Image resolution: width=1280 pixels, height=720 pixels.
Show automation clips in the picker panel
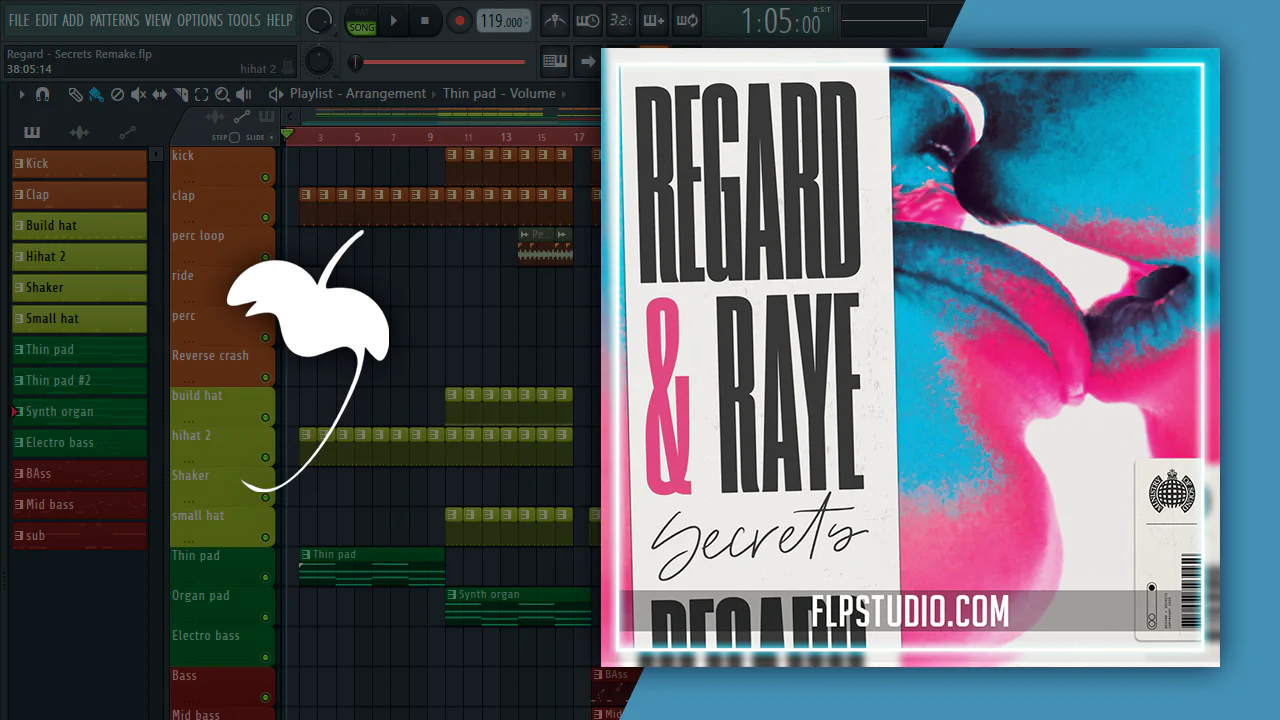127,132
